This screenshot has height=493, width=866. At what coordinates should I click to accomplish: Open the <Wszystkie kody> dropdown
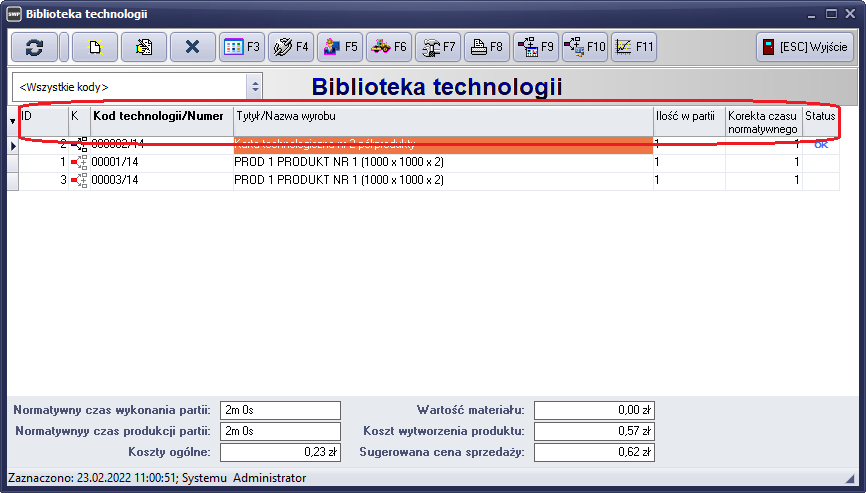(136, 87)
